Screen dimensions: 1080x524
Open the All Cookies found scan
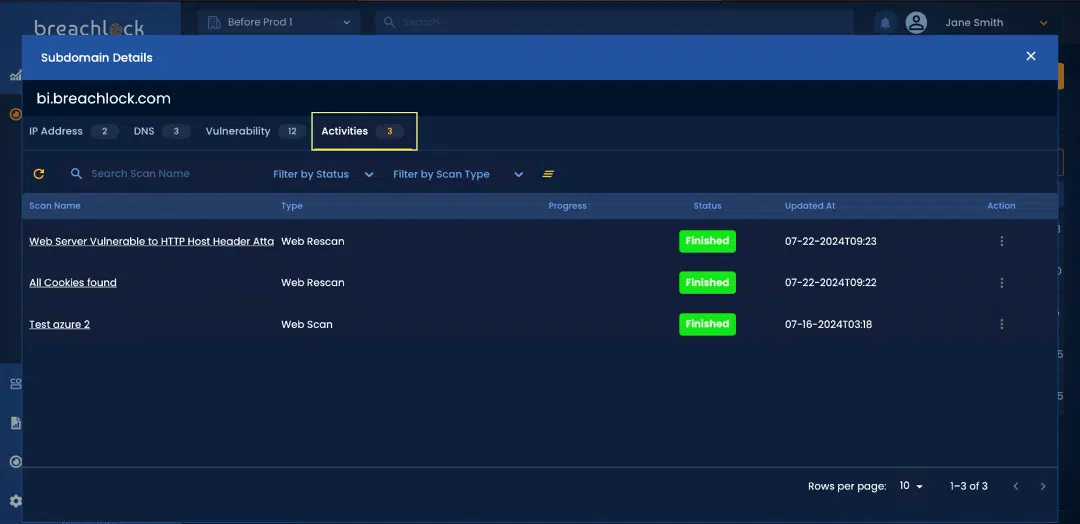pos(72,282)
